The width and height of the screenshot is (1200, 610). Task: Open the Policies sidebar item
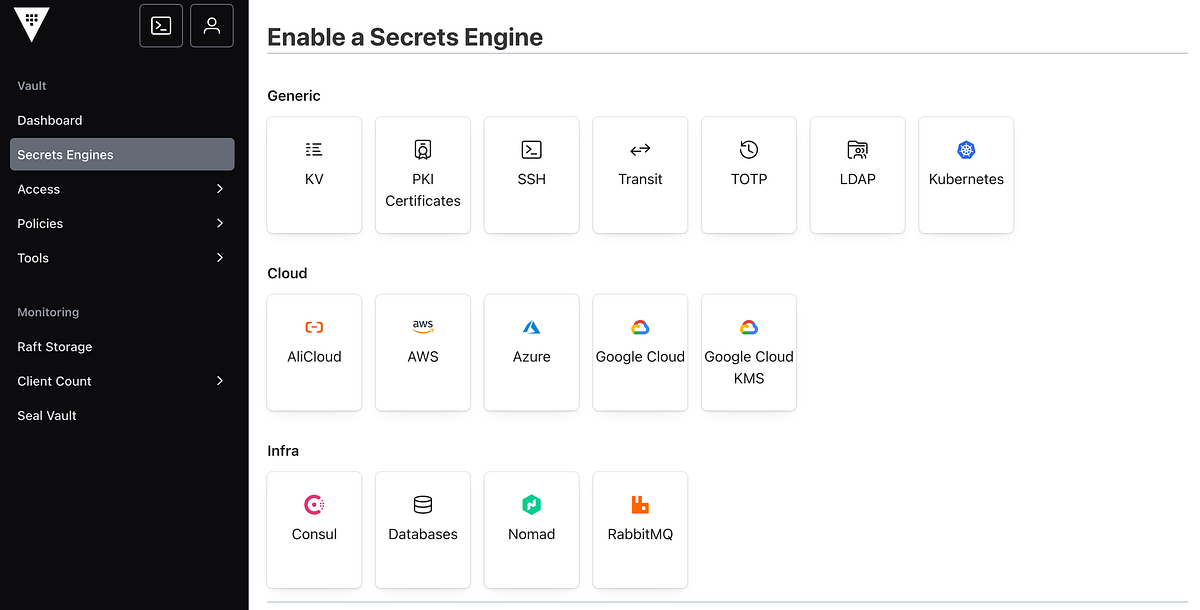point(122,223)
